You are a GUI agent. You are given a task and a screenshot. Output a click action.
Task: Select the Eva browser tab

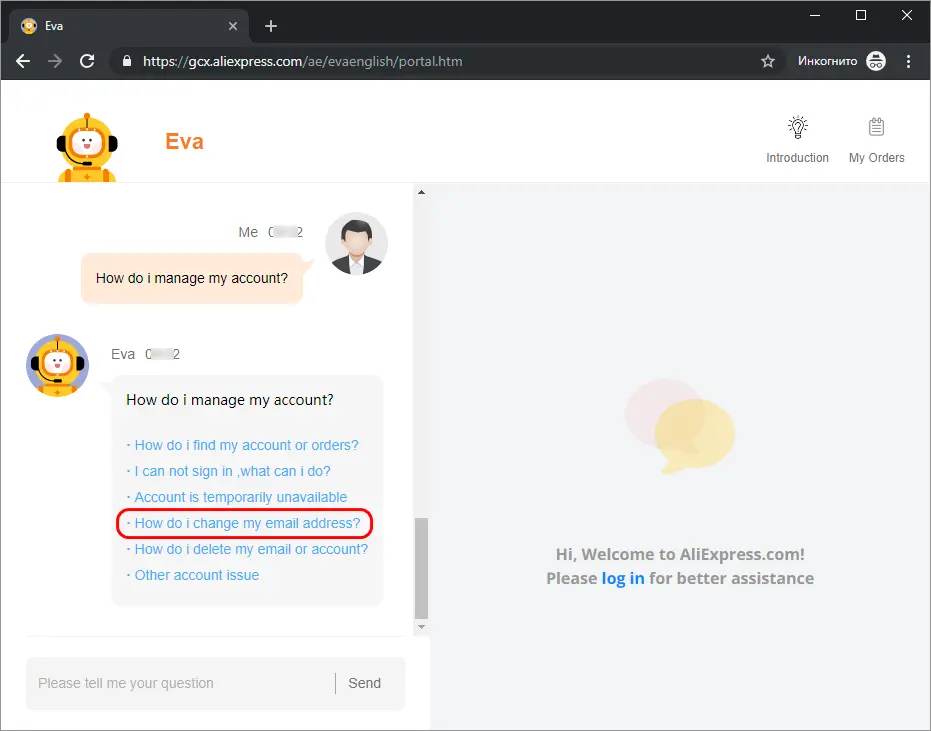click(x=129, y=26)
